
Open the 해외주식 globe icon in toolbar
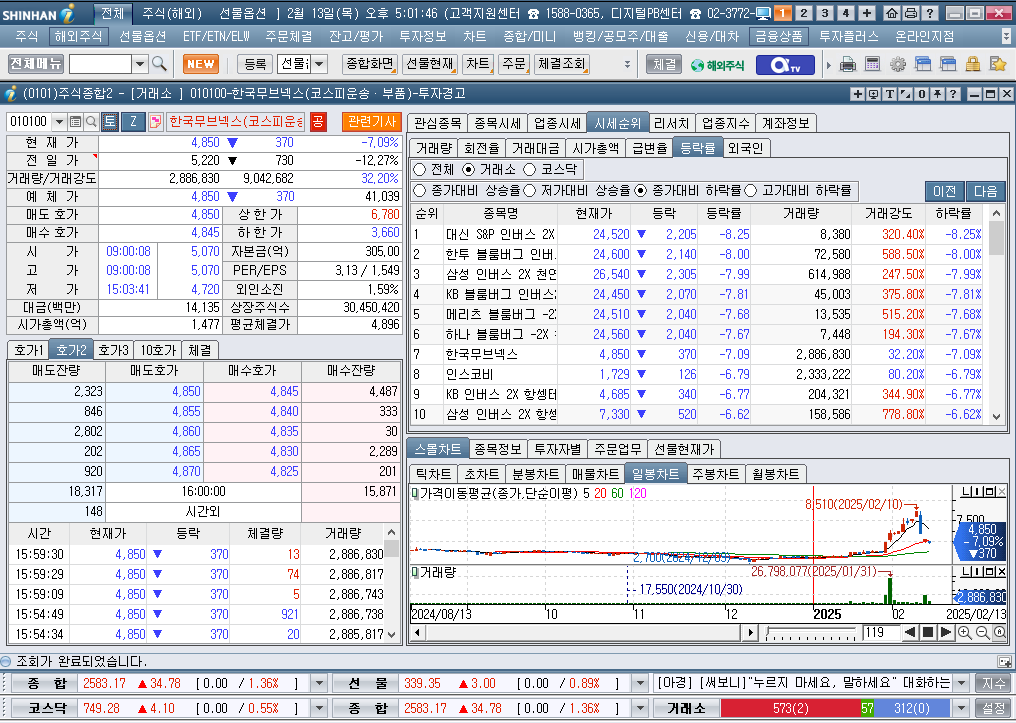[717, 65]
